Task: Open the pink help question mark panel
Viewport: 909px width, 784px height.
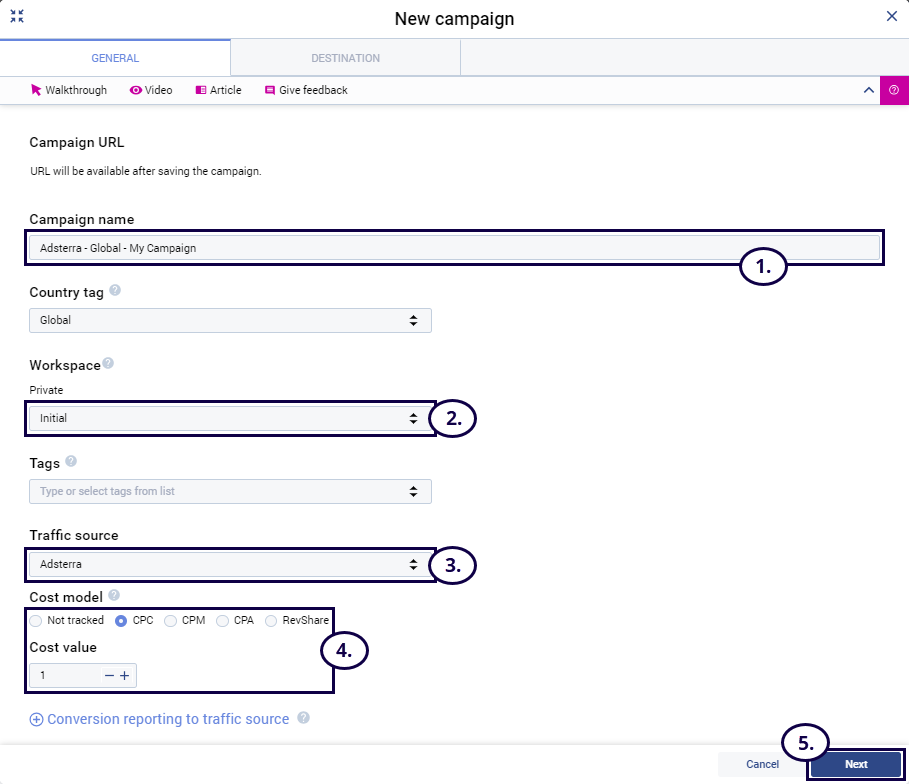Action: [x=894, y=90]
